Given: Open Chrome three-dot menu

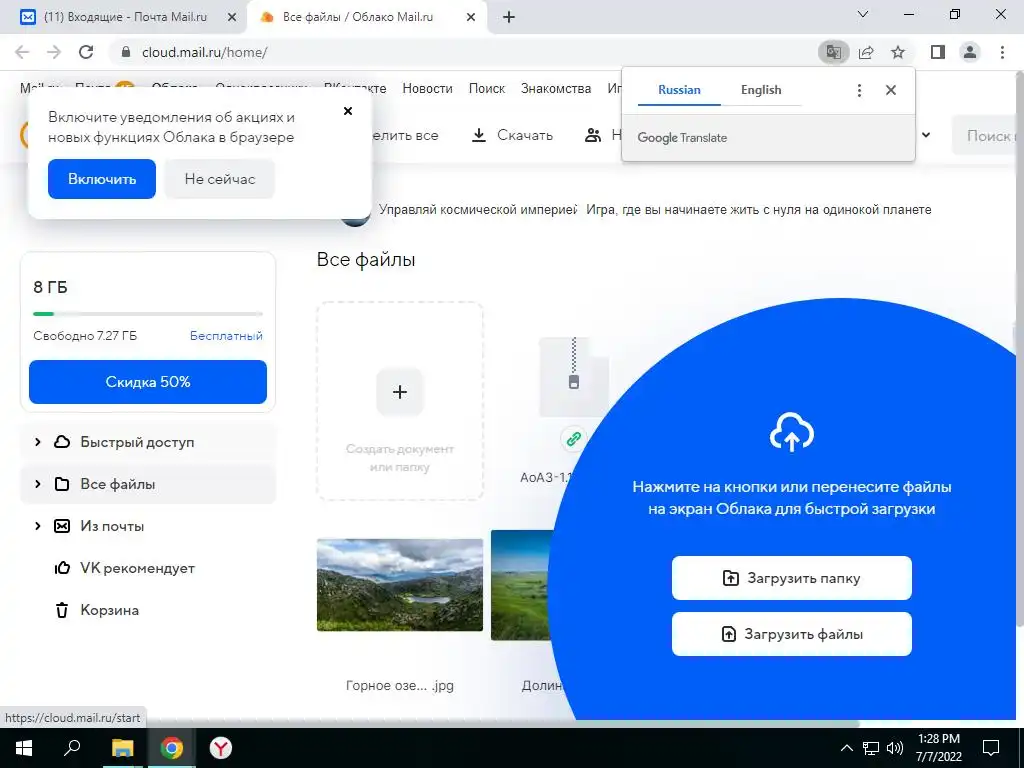Looking at the screenshot, I should 1002,52.
